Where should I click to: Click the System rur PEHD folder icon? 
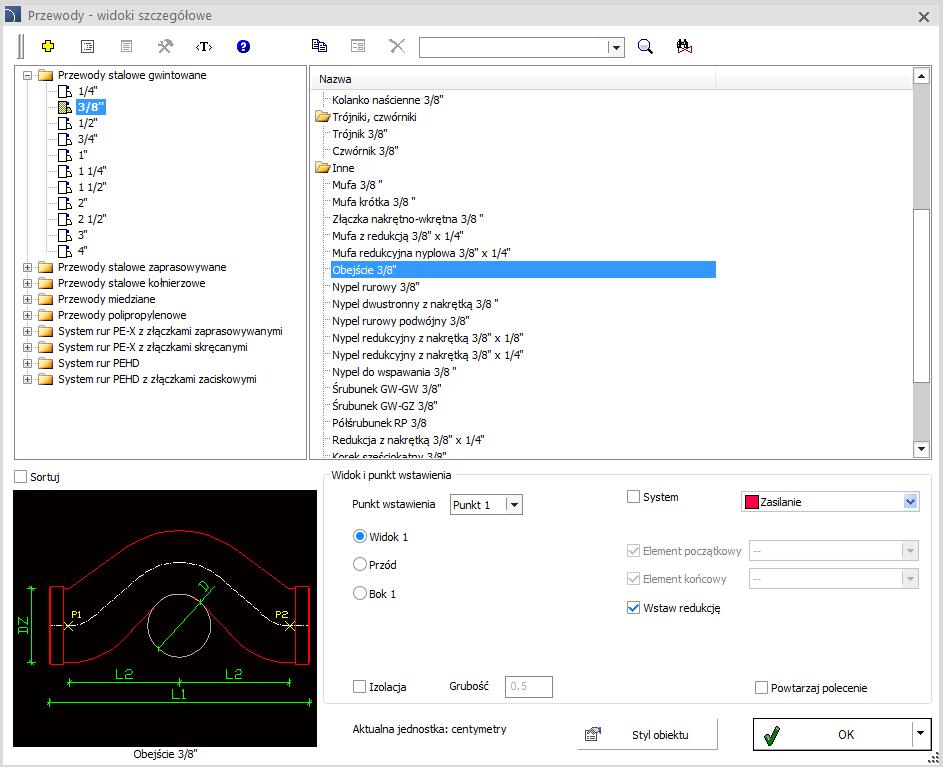click(x=46, y=363)
